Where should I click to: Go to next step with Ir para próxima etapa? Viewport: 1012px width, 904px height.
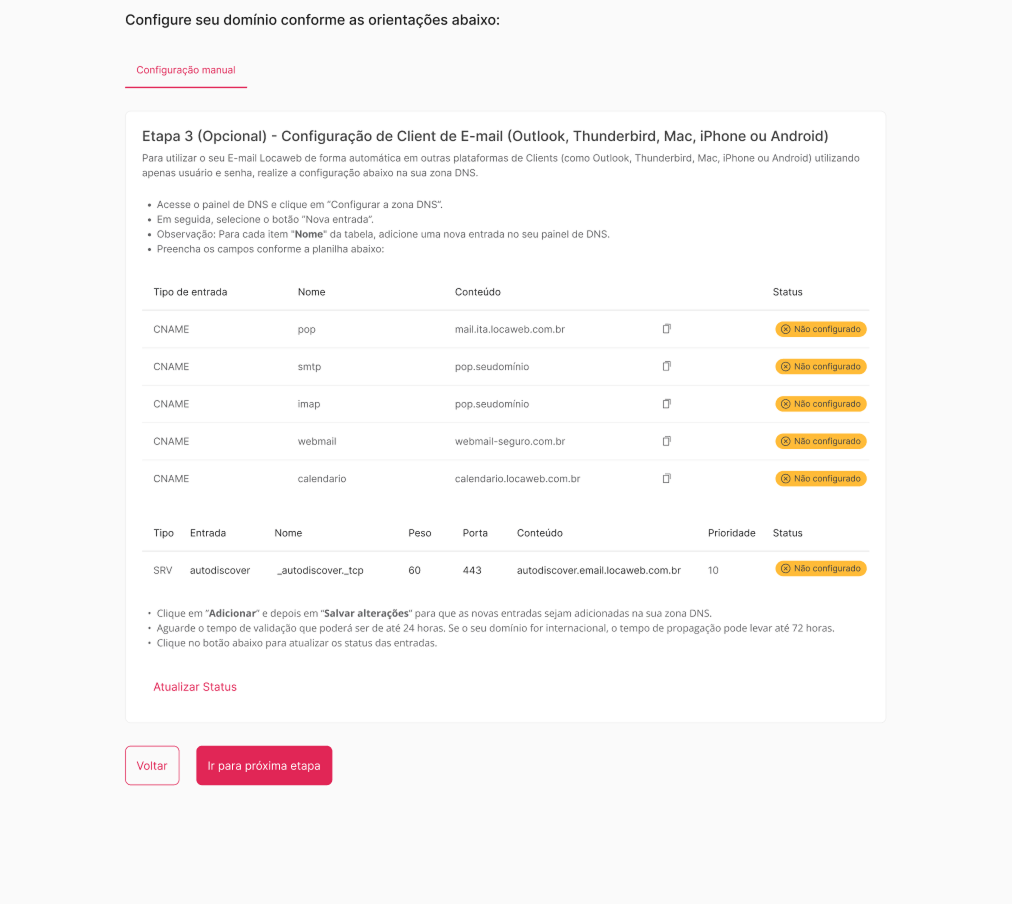pyautogui.click(x=264, y=766)
